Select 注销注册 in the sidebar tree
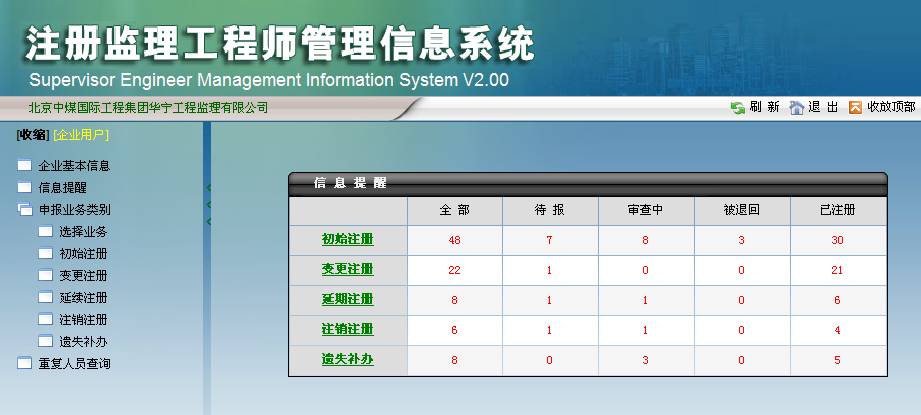This screenshot has height=415, width=921. click(83, 320)
